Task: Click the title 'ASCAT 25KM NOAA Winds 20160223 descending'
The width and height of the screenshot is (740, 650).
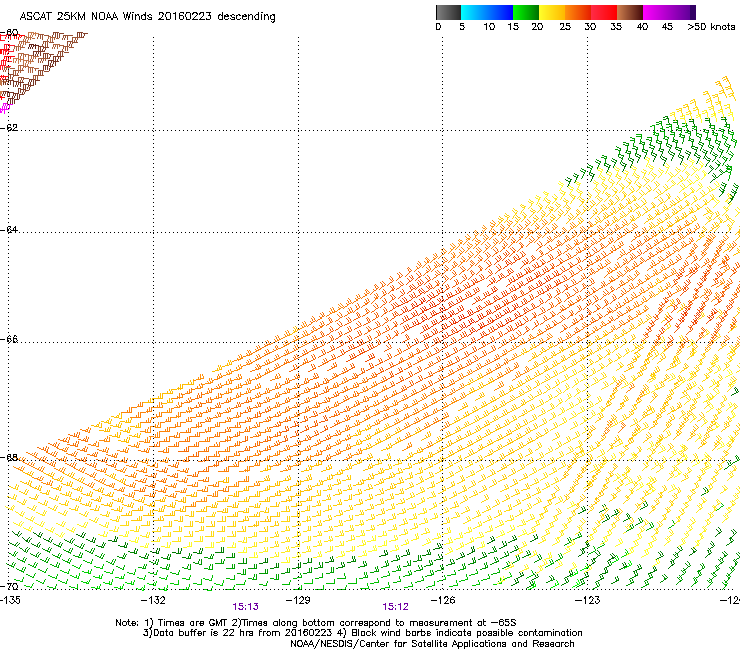Action: (x=147, y=17)
